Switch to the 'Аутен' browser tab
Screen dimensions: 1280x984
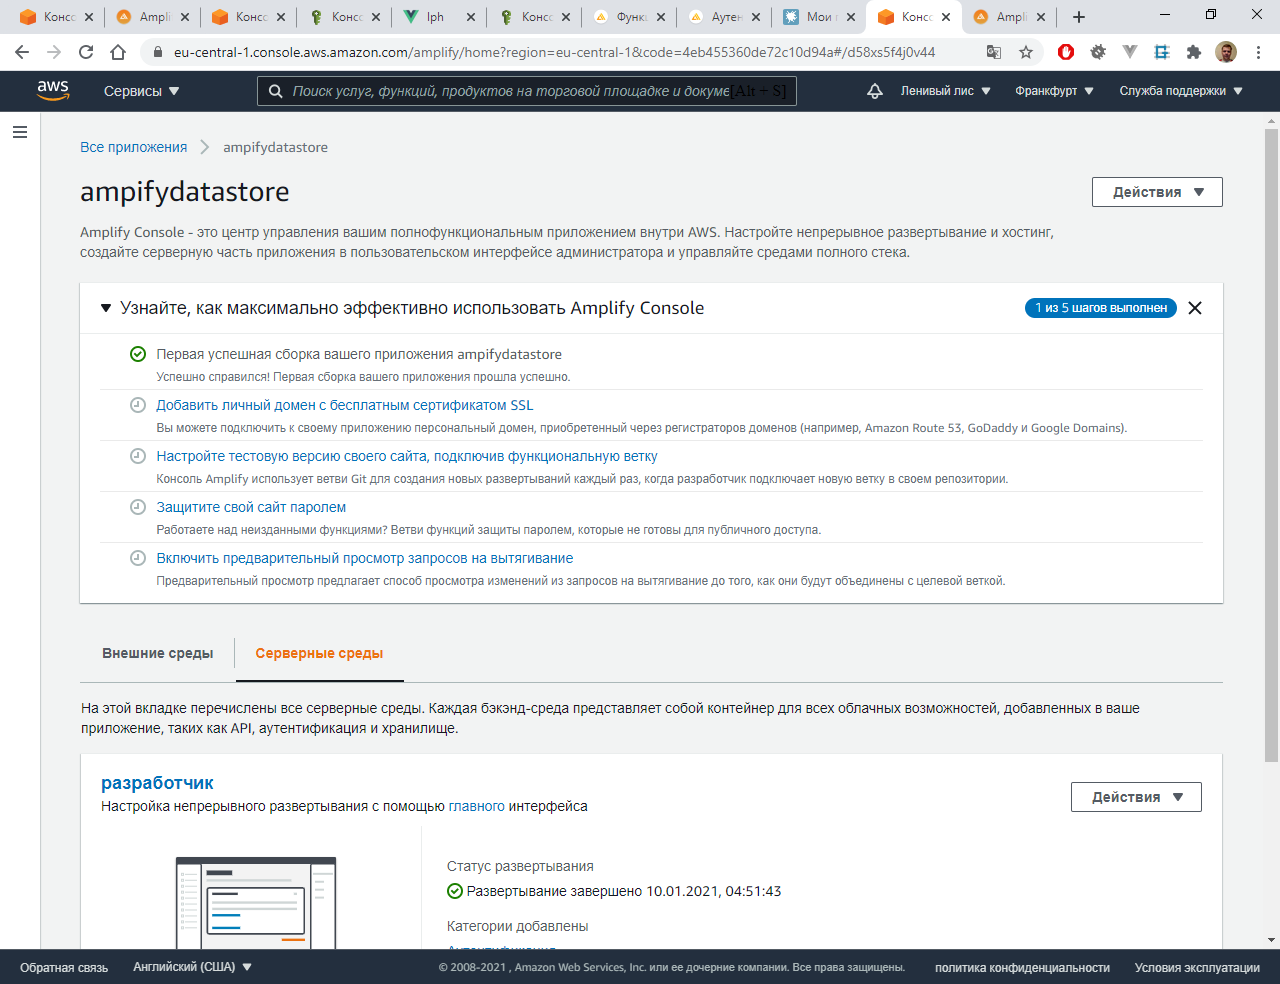point(726,17)
